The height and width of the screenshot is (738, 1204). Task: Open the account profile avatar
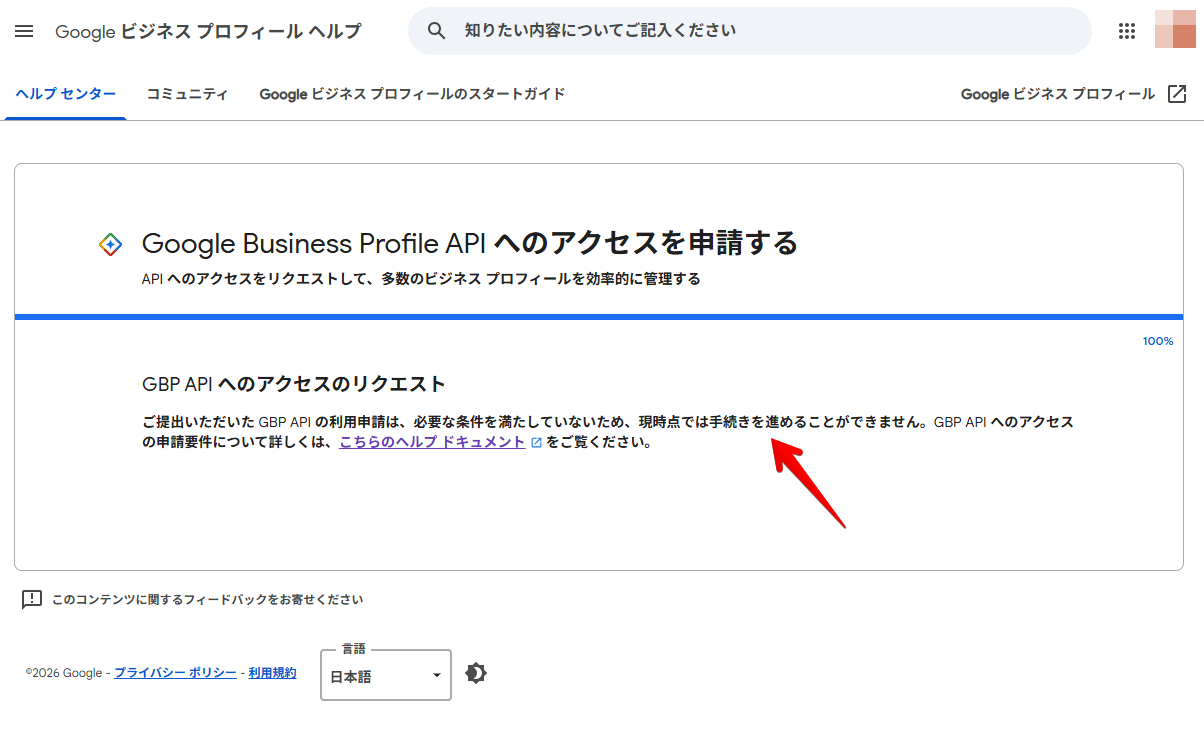coord(1175,30)
